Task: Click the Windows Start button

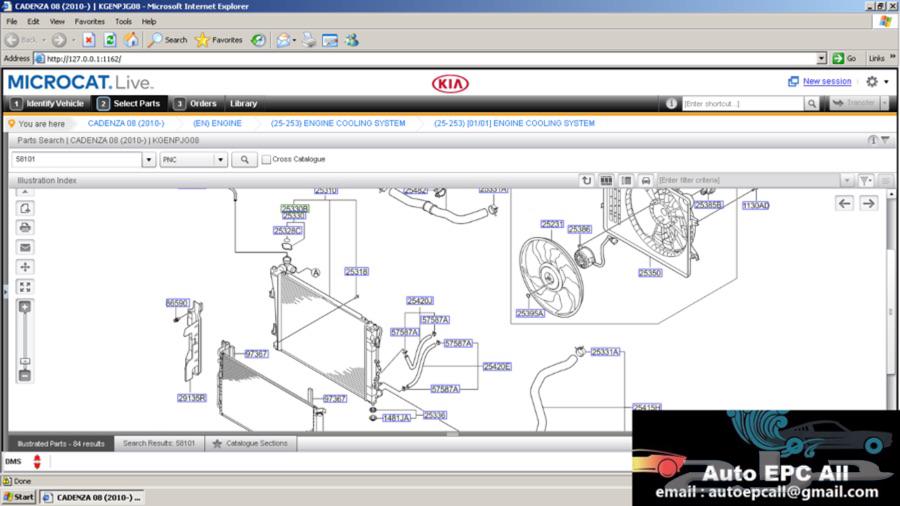Action: [x=18, y=497]
